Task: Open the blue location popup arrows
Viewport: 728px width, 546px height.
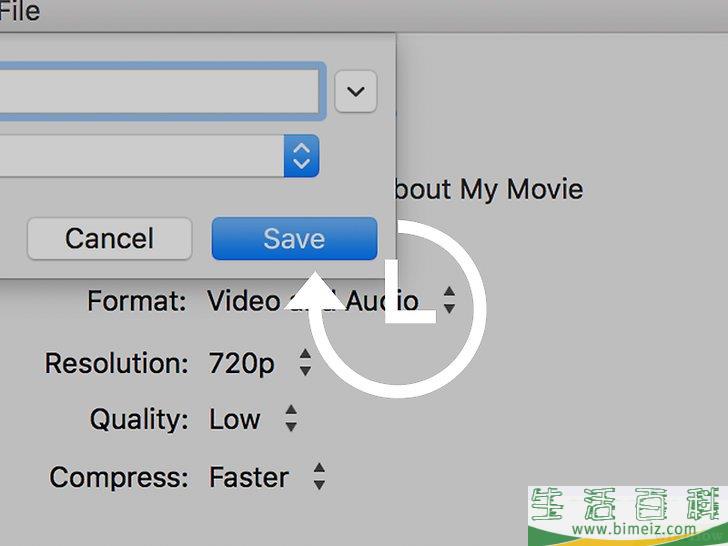Action: (x=301, y=156)
